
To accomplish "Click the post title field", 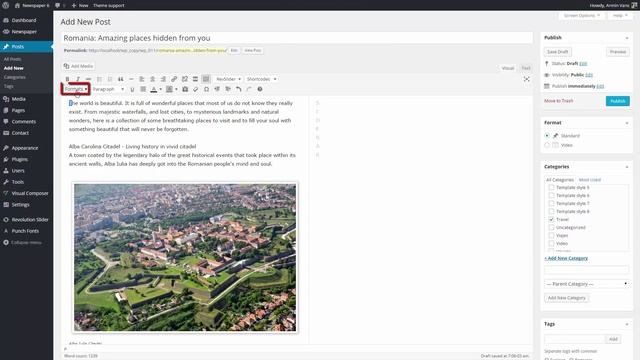I will [297, 38].
